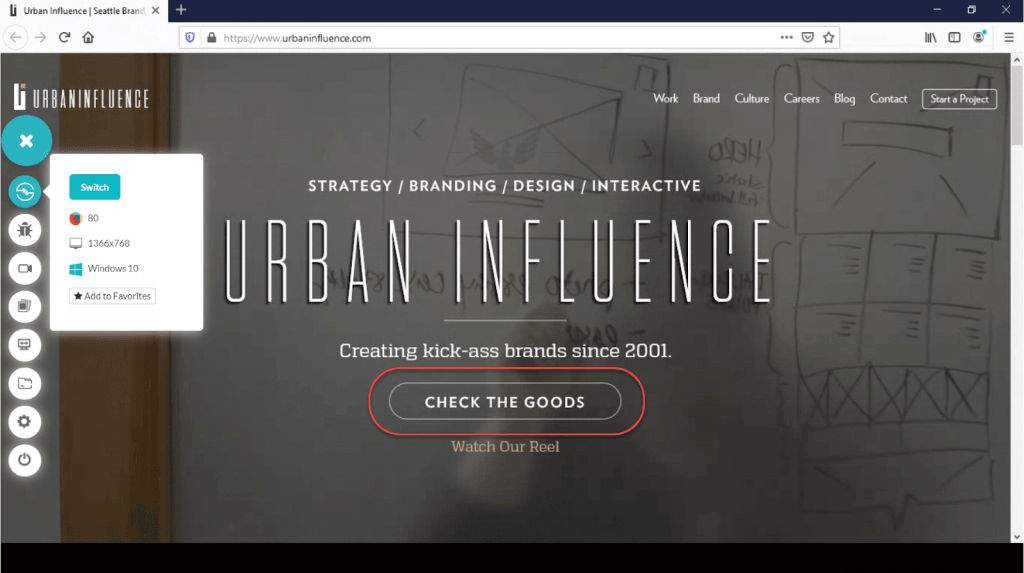Screen dimensions: 1024x573
Task: Open settings via the sidebar gear icon
Action: 25,421
